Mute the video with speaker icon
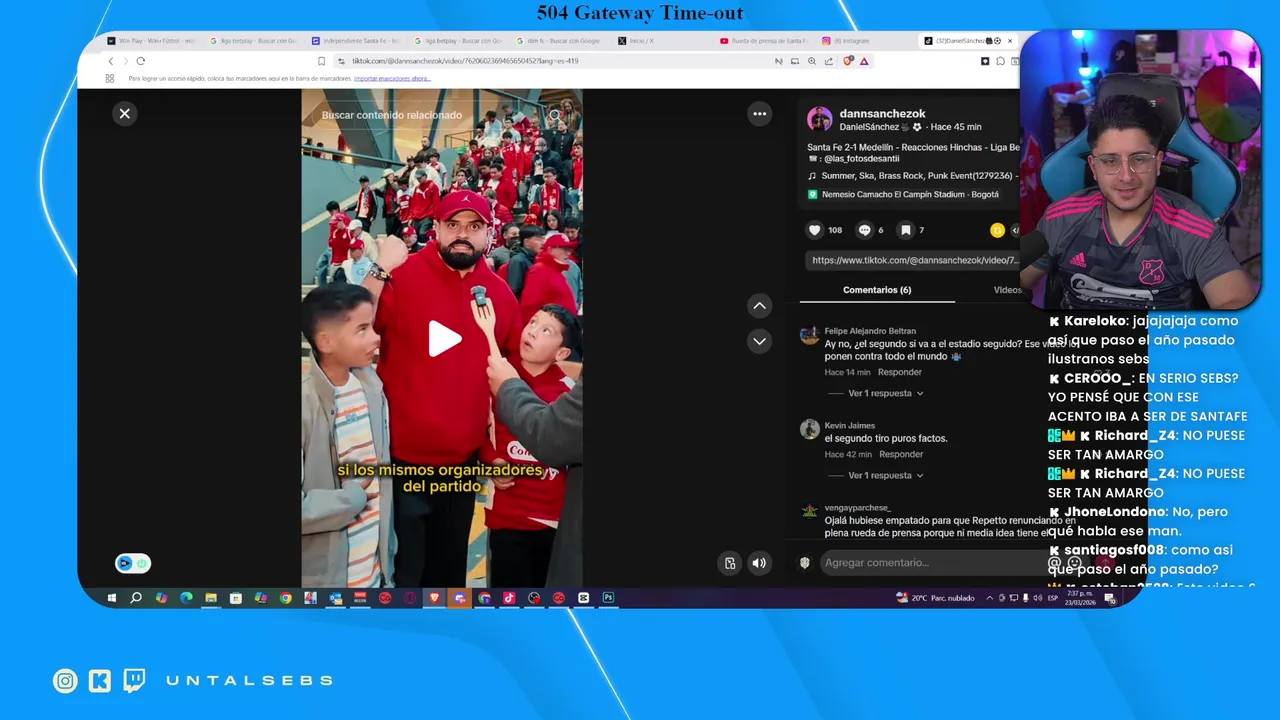1280x720 pixels. 759,563
